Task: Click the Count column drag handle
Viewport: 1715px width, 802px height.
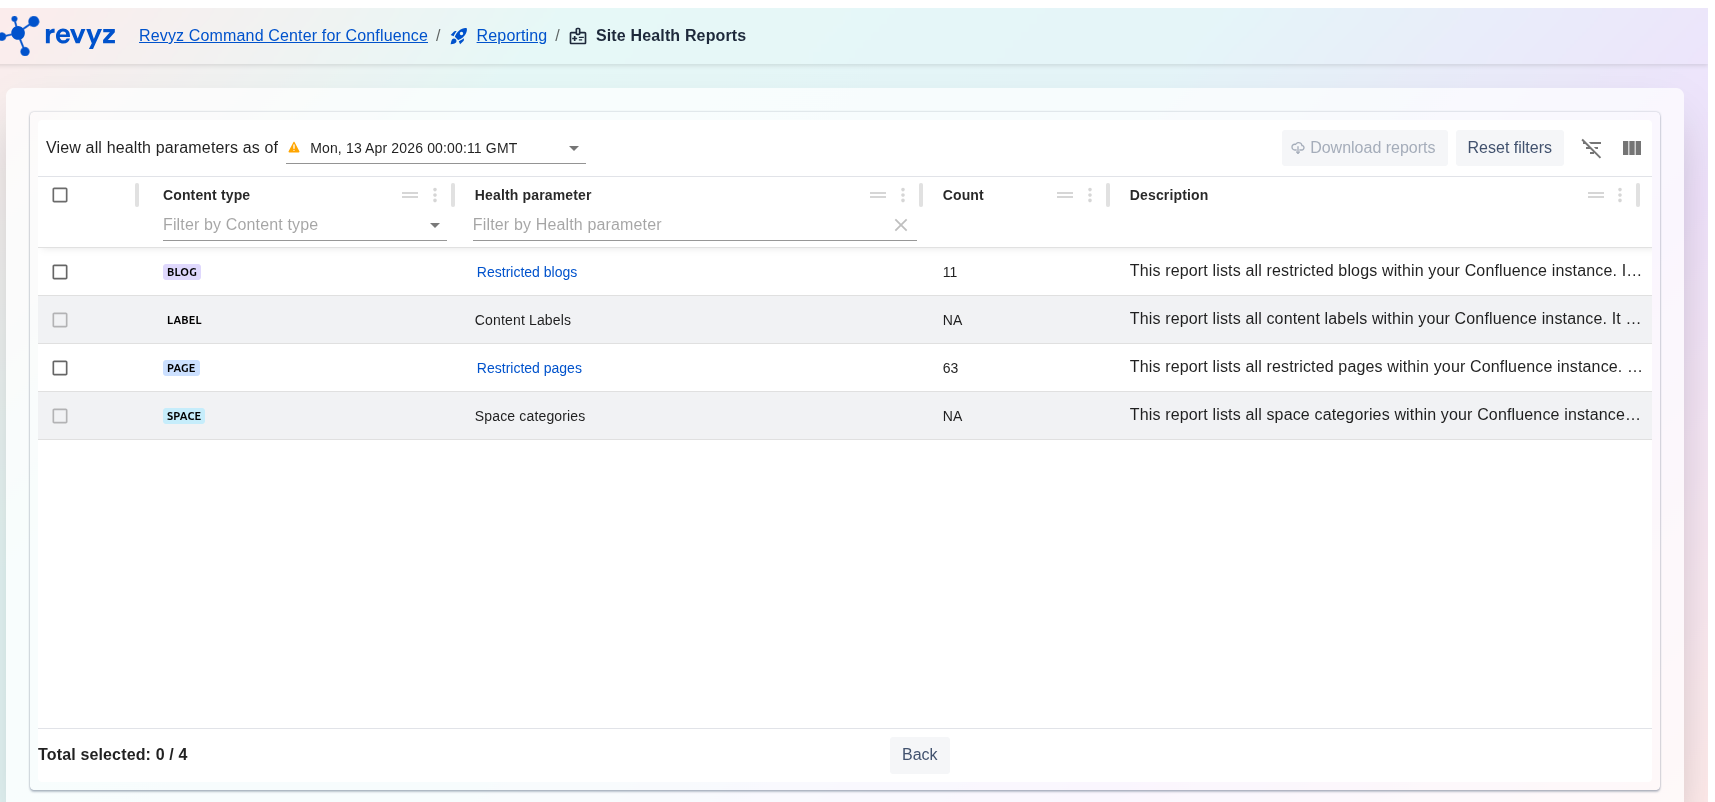Action: coord(1065,195)
